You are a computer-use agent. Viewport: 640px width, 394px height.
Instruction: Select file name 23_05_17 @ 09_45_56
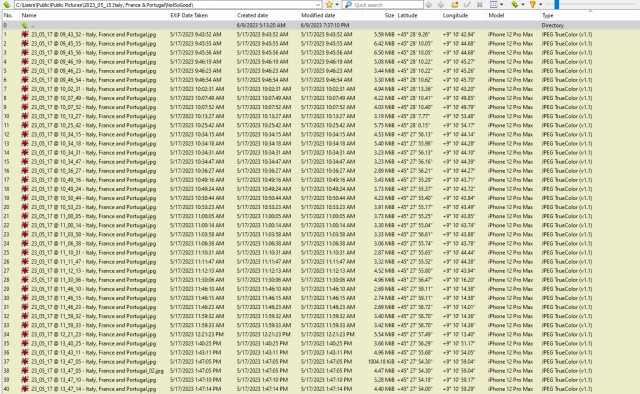(93, 53)
